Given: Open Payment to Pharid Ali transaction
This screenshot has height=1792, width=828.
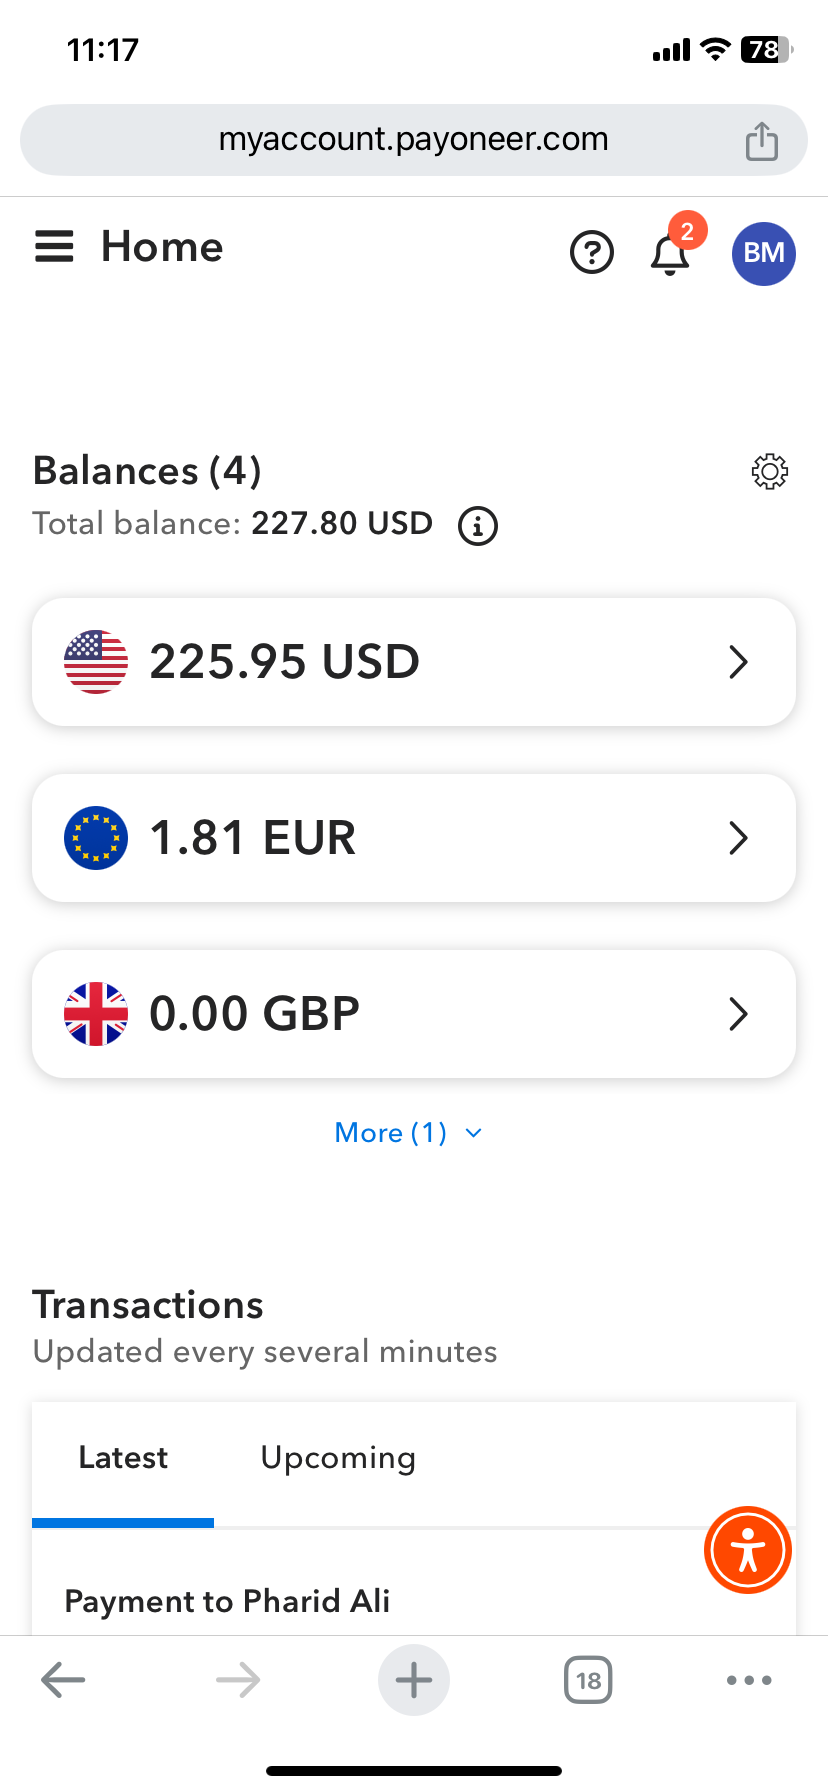Looking at the screenshot, I should click(x=228, y=1601).
